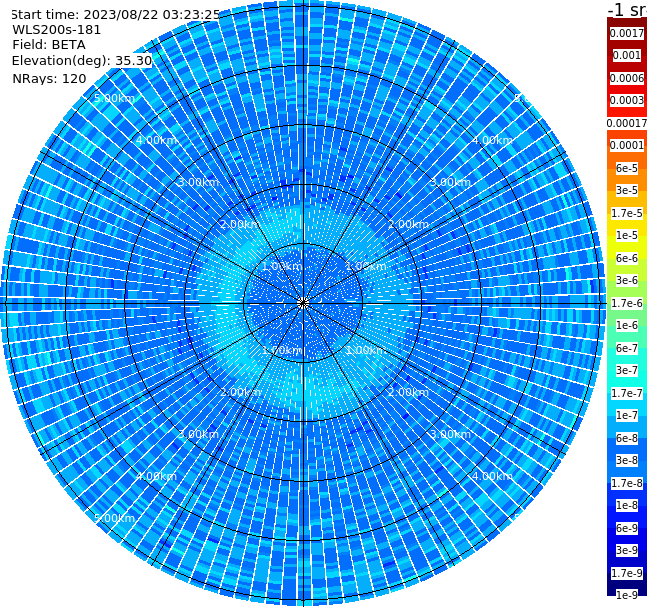
Task: Click the Start time 2023/08/22 03:23:25 label
Action: (x=115, y=14)
